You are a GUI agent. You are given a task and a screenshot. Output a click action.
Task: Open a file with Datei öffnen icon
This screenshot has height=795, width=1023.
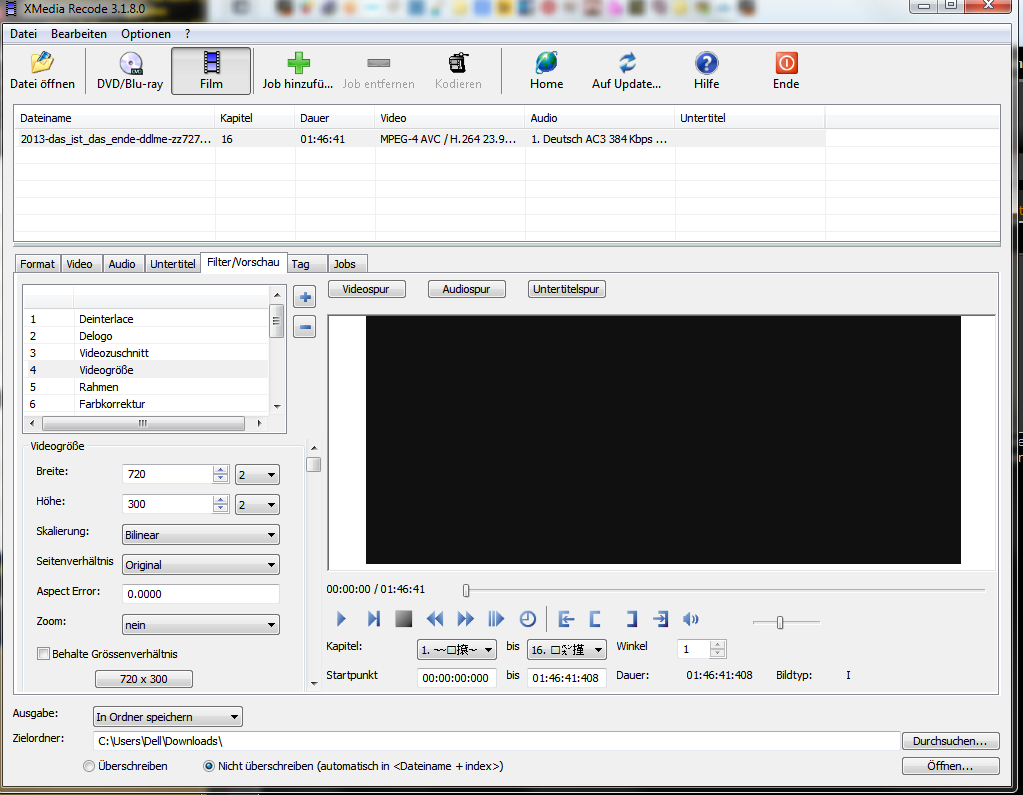point(42,63)
